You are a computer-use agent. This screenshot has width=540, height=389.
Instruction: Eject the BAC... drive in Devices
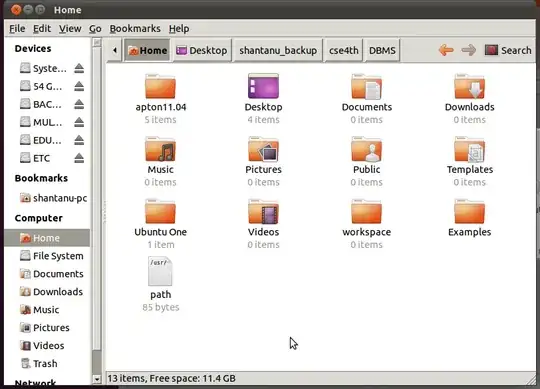tap(79, 104)
